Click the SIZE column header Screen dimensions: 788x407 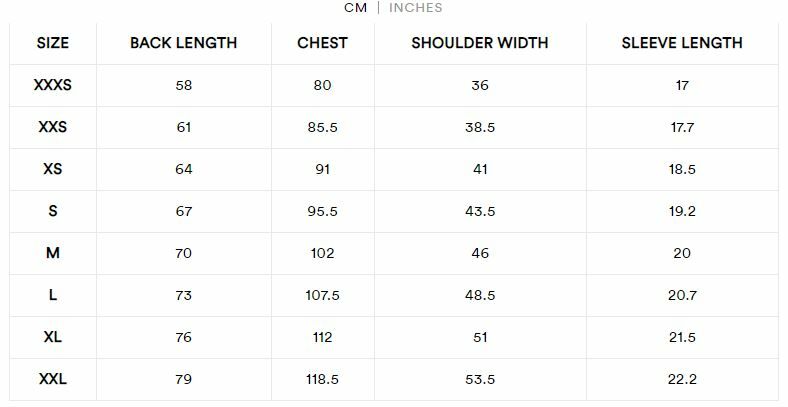[x=53, y=43]
